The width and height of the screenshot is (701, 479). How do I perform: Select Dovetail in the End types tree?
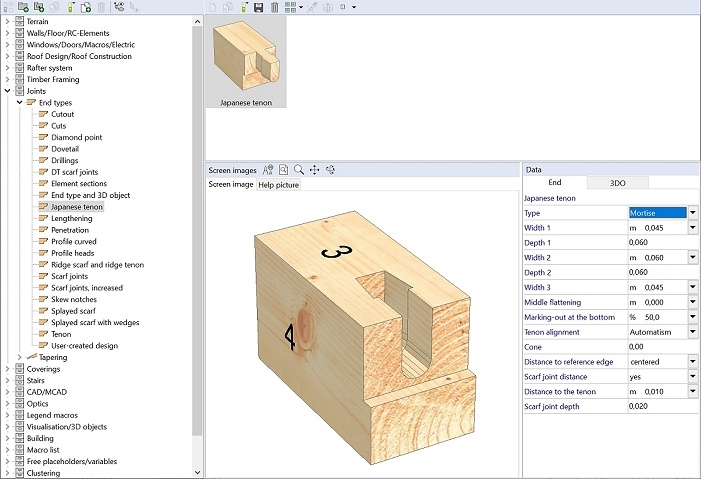(65, 149)
